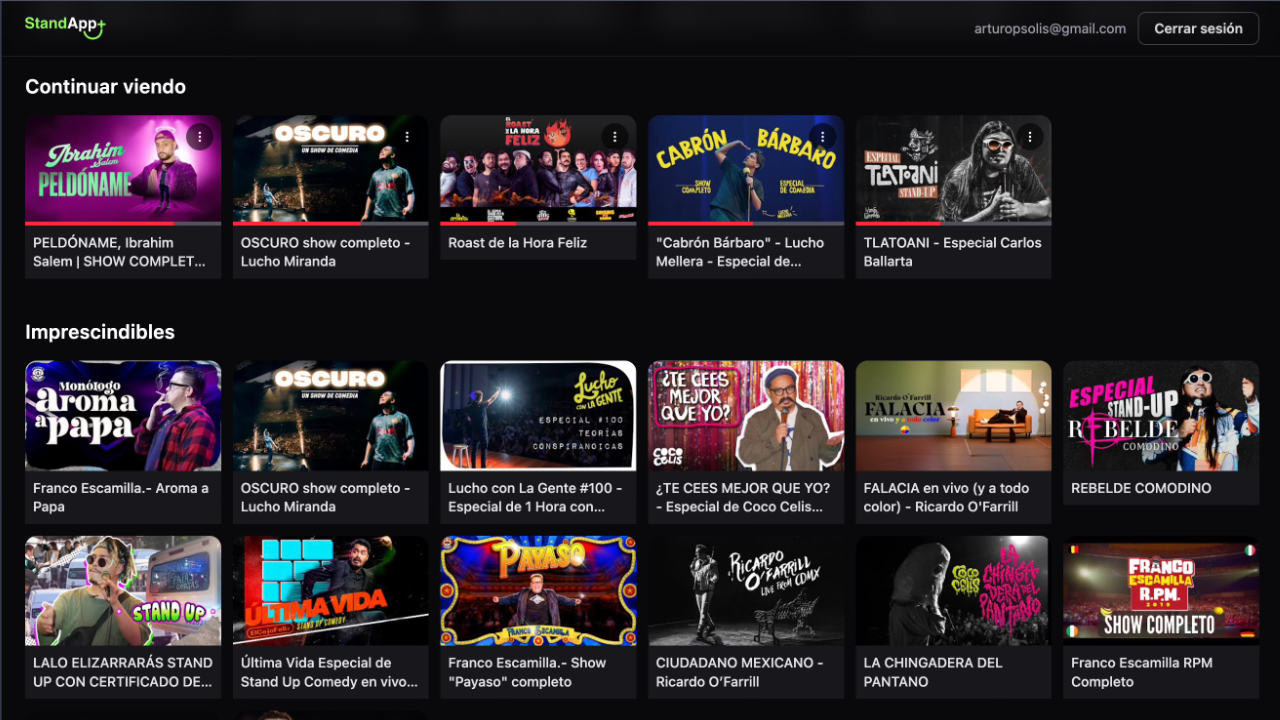Open the Payaso Franco Escamilla thumbnail
1280x720 pixels.
(538, 591)
